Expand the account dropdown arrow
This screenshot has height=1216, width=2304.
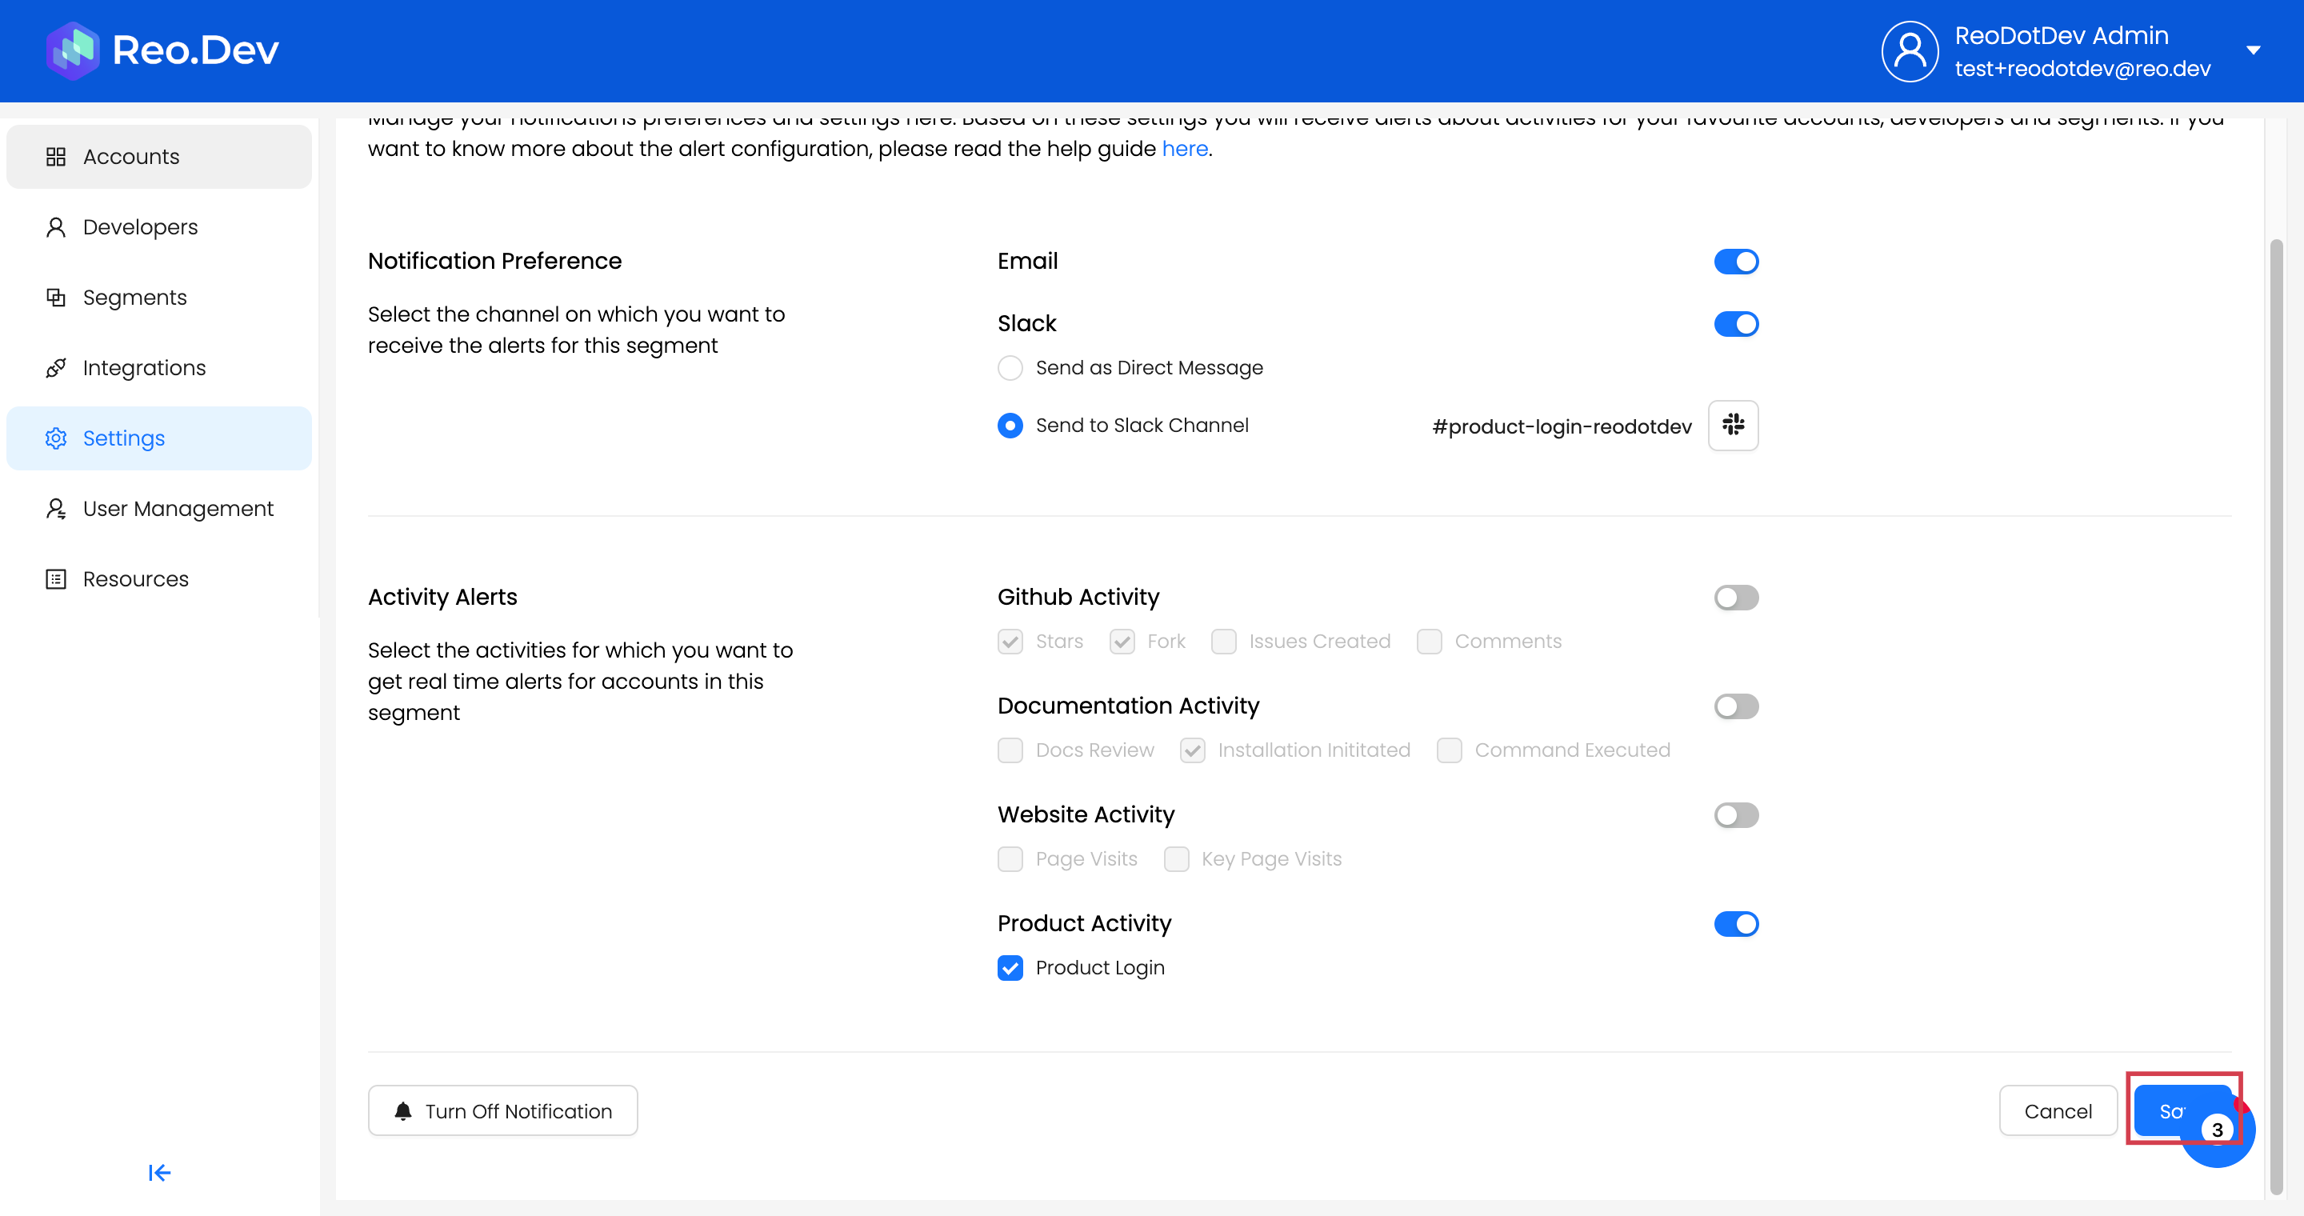pos(2253,51)
